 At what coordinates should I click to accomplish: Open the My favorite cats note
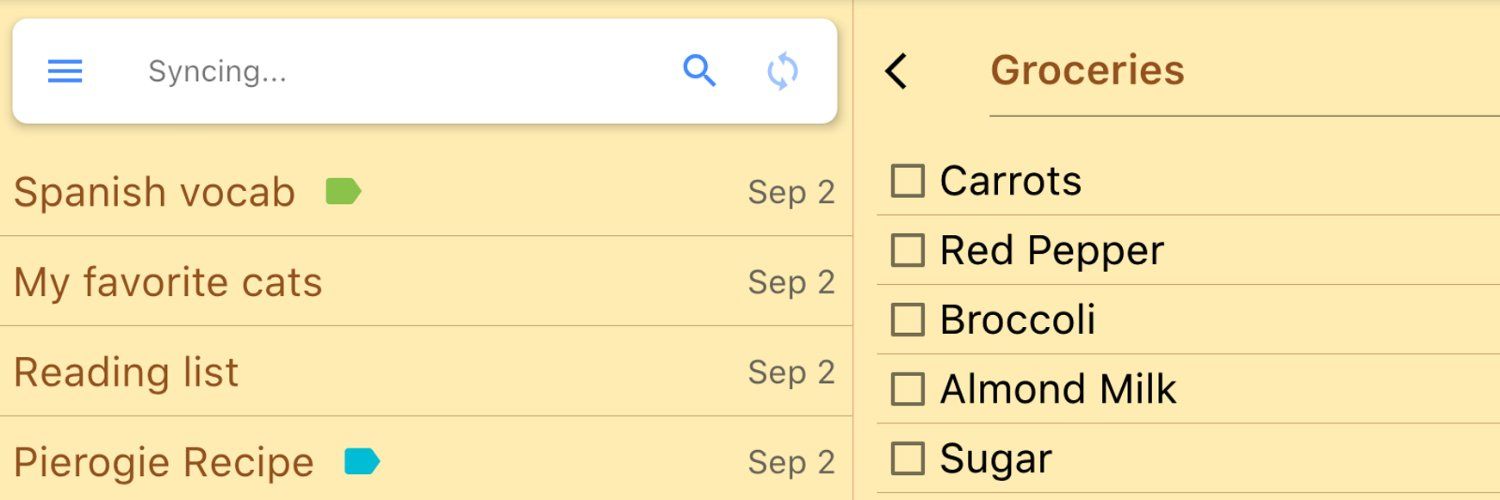(x=426, y=282)
